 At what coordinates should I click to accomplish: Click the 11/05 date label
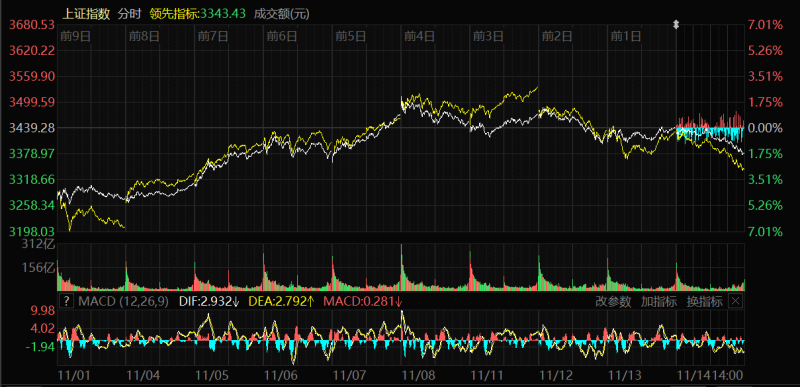[x=212, y=376]
